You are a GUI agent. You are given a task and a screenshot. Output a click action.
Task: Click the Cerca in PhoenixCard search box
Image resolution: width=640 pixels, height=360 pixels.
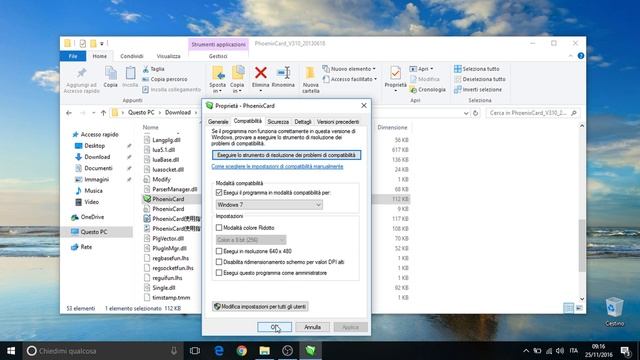(532, 113)
